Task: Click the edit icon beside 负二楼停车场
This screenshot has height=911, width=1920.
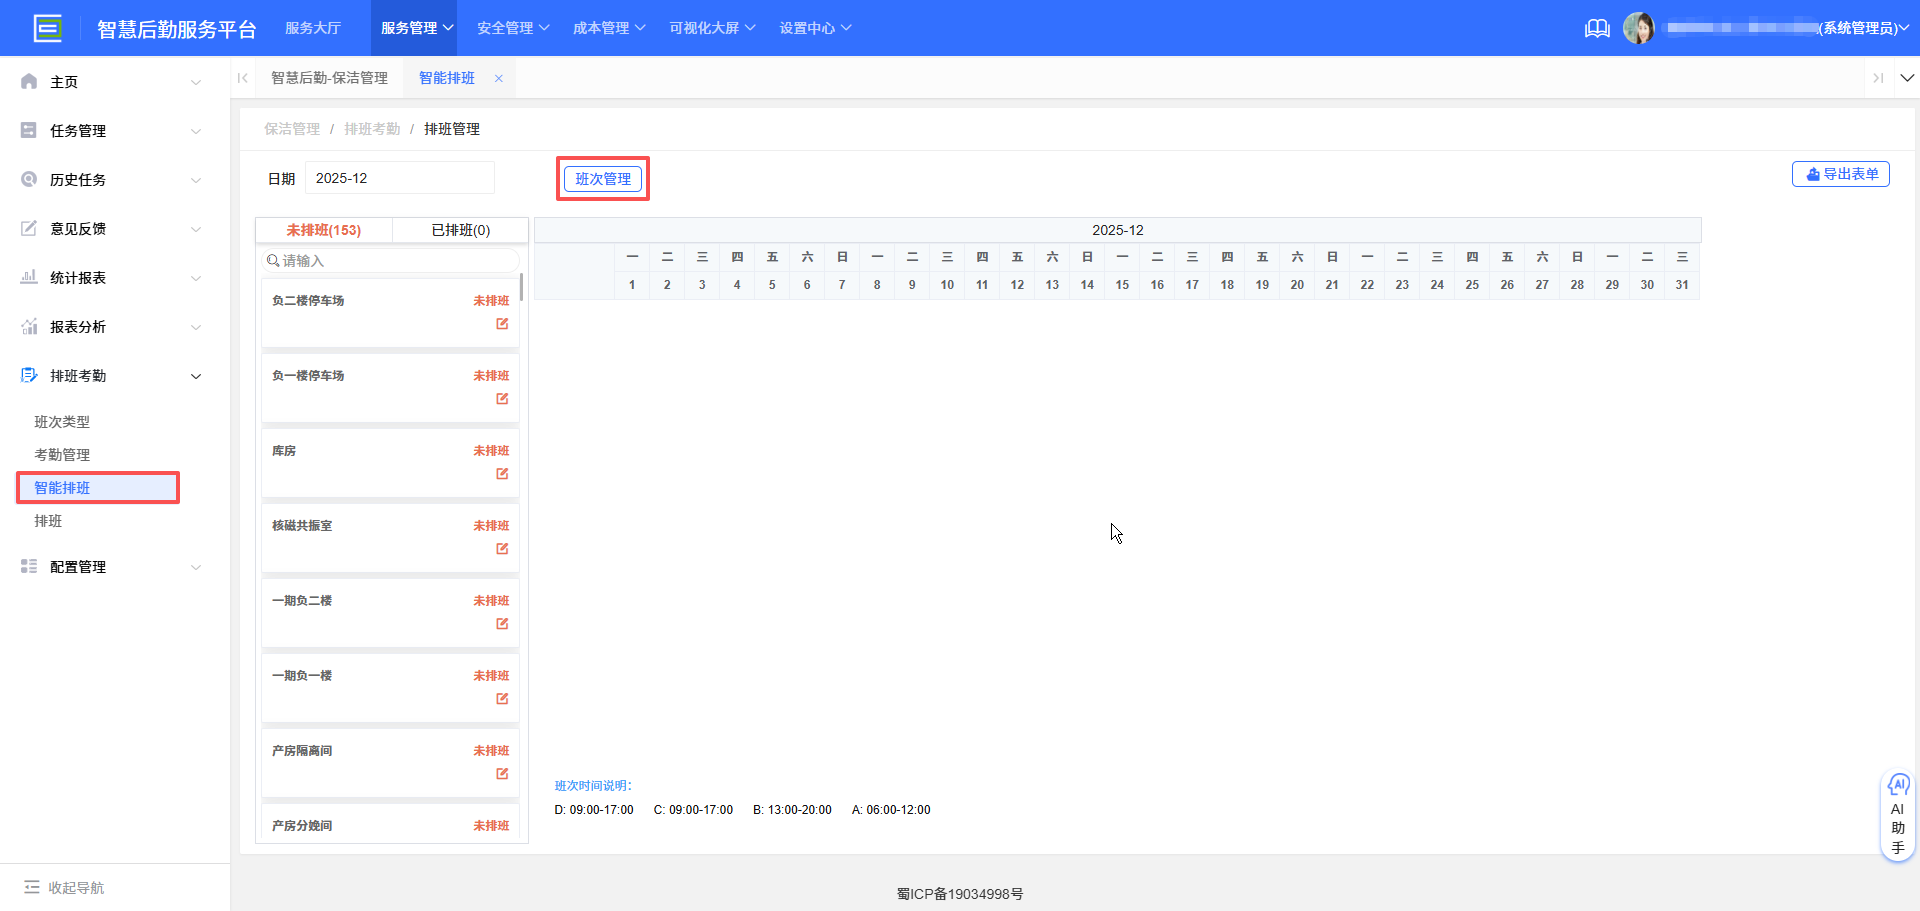Action: 501,323
